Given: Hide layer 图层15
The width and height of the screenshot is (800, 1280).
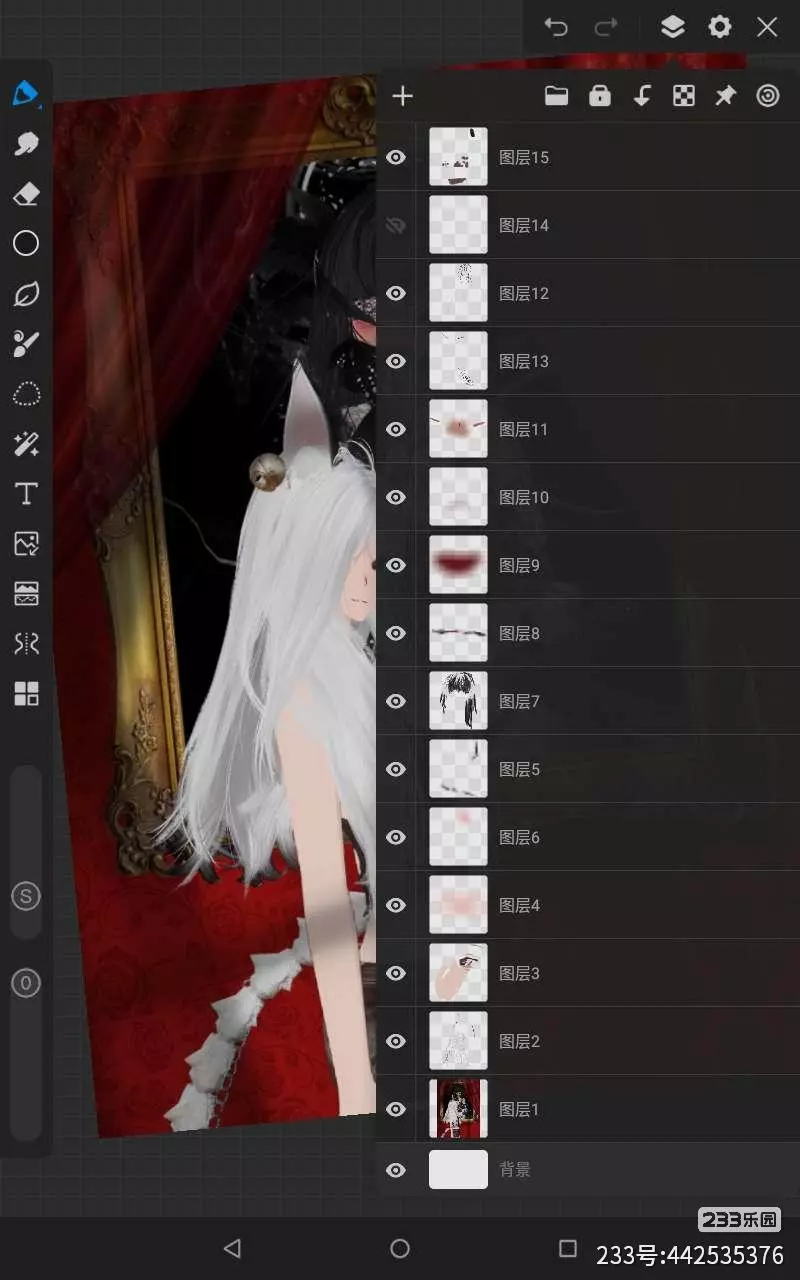Looking at the screenshot, I should pyautogui.click(x=397, y=157).
